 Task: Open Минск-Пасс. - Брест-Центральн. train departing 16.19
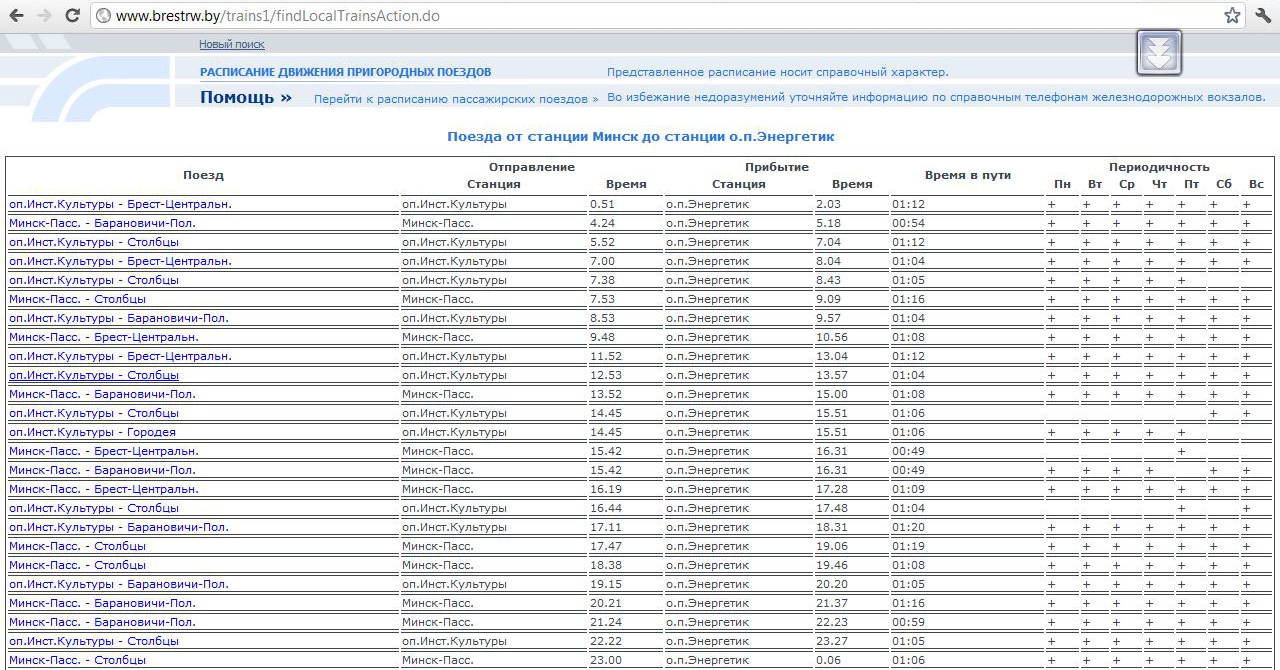click(104, 489)
